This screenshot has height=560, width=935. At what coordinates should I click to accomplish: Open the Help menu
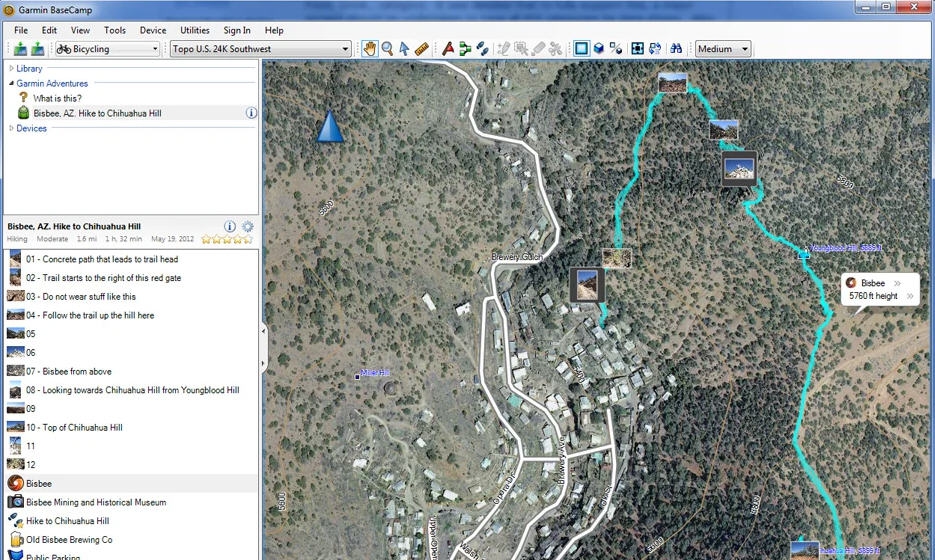click(x=274, y=30)
